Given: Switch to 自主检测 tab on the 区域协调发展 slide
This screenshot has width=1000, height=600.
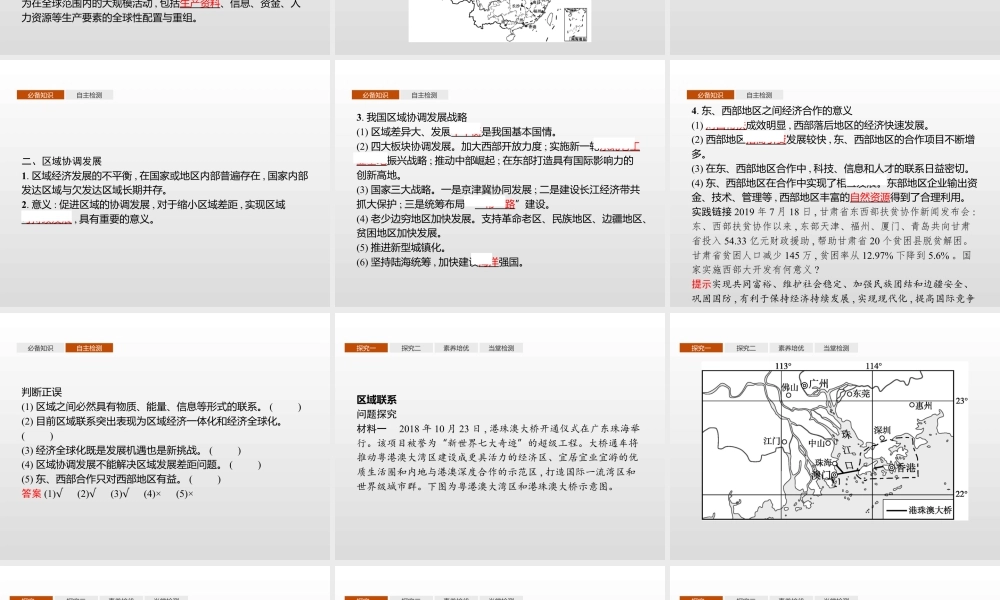Looking at the screenshot, I should point(90,94).
